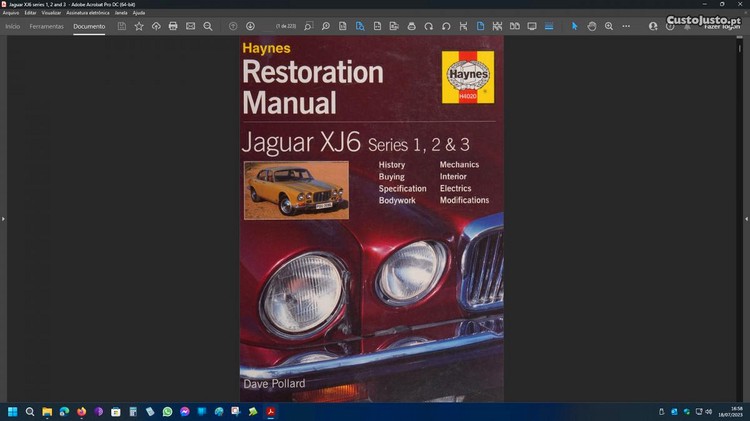Viewport: 750px width, 421px height.
Task: Click the Jaguar thumbnail photo on cover
Action: [296, 189]
